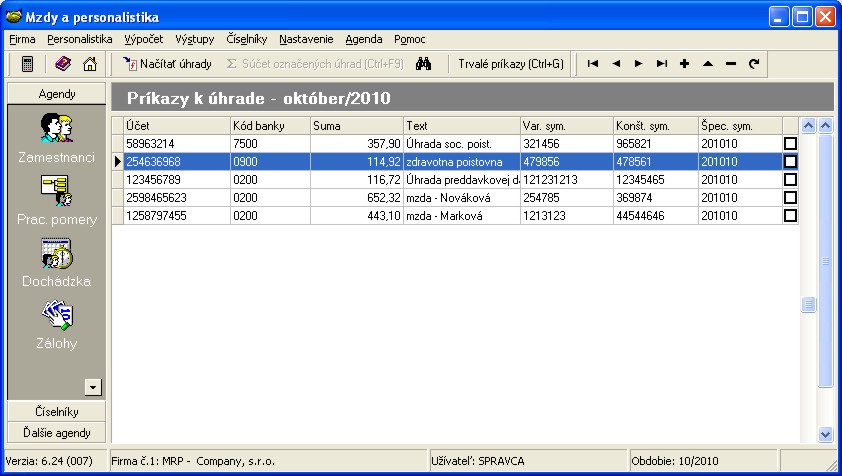Tick checkbox for account 58963214 row
The image size is (842, 476).
790,143
